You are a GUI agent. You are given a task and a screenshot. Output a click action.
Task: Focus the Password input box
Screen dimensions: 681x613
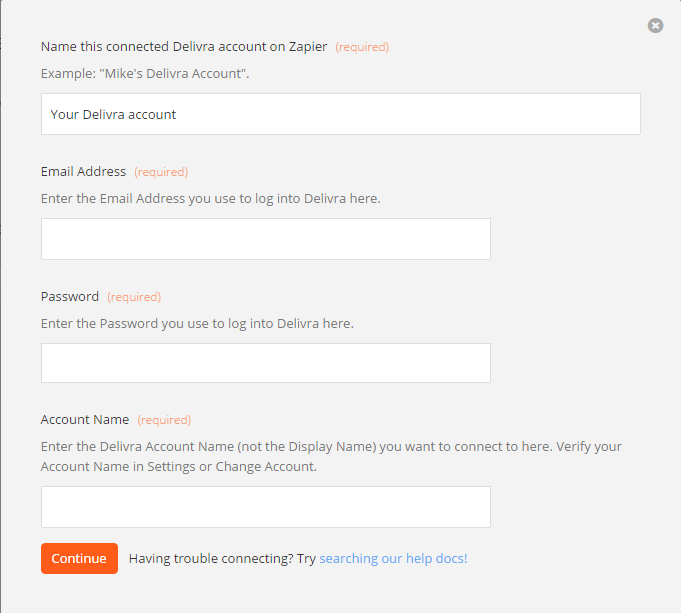point(266,363)
